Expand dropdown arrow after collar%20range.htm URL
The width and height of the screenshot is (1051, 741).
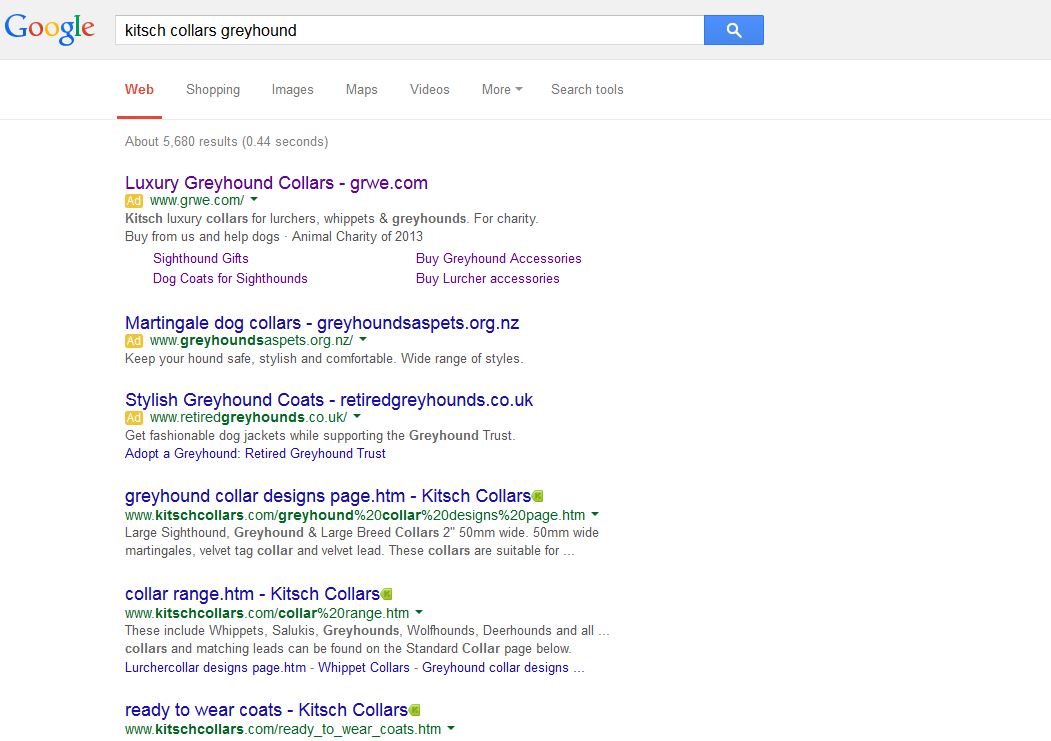(419, 612)
